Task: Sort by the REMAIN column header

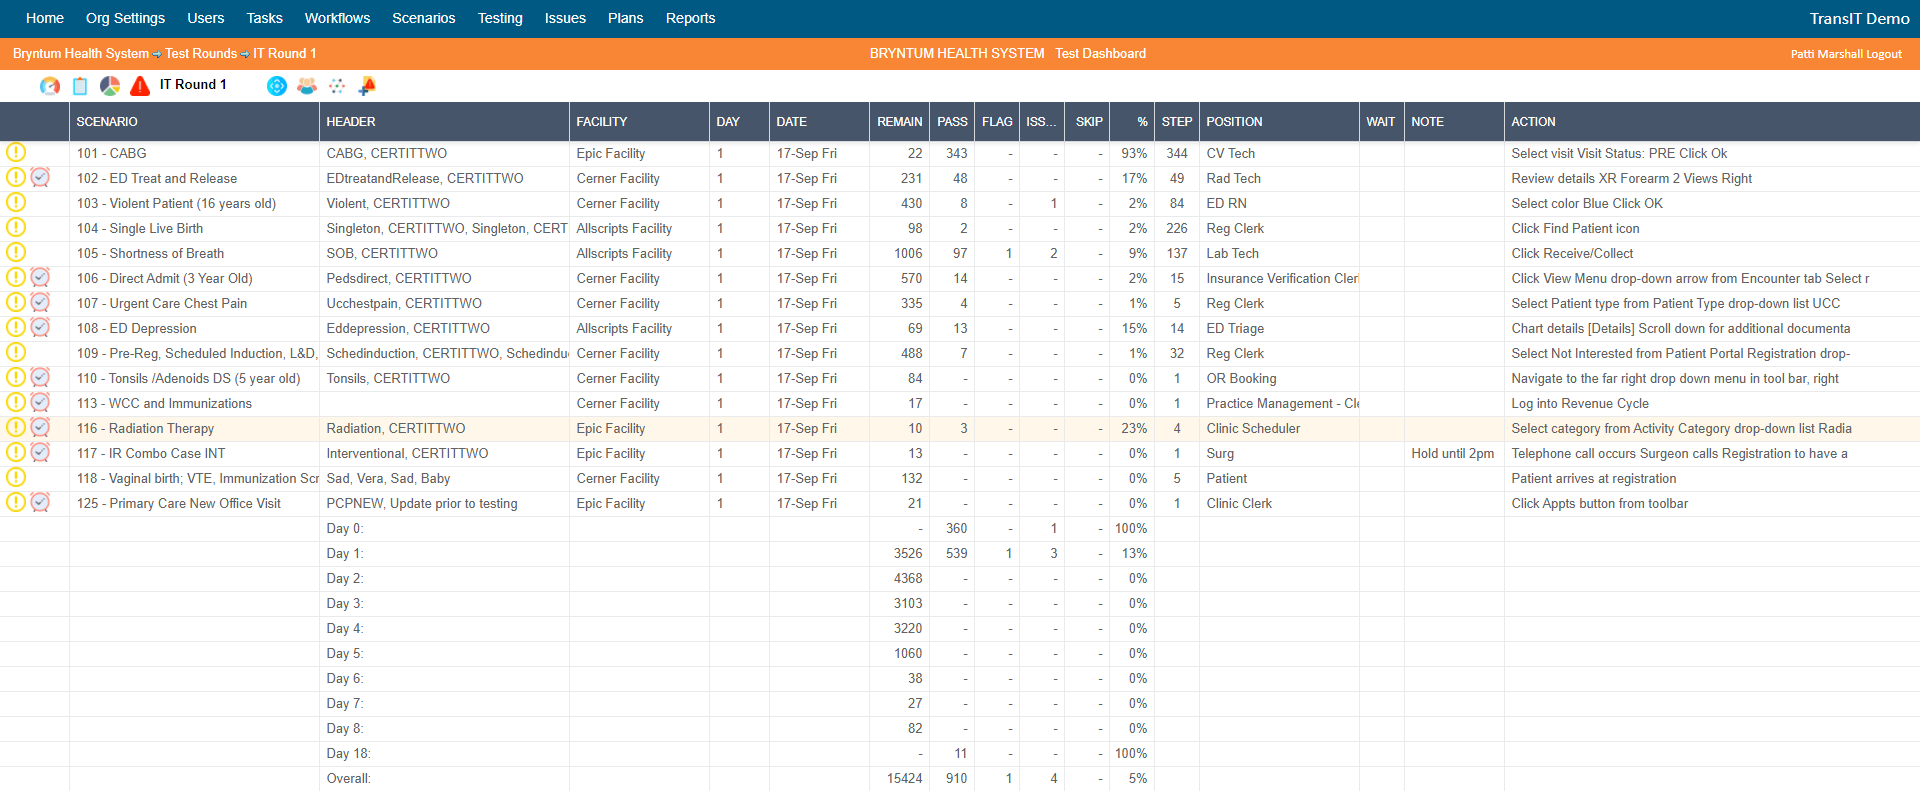Action: (899, 122)
